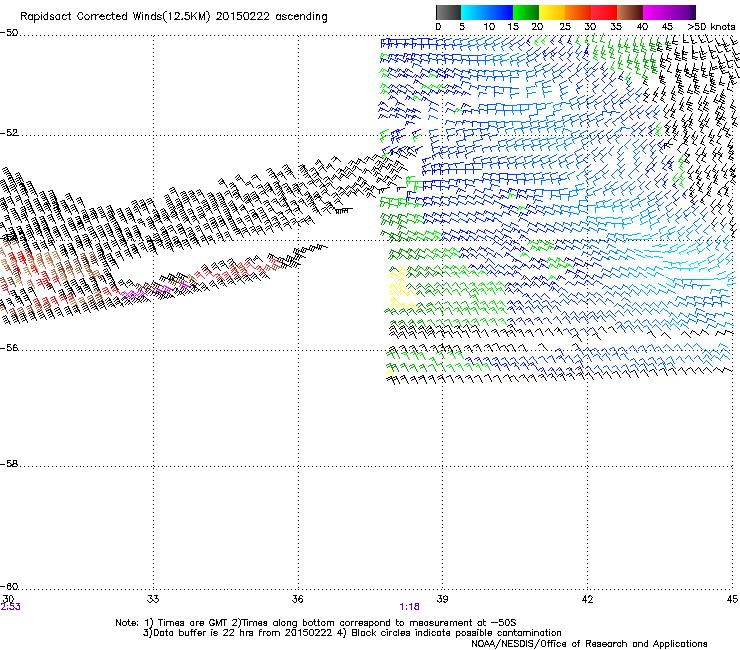
Task: Click latitude axis label '-50'
Action: [9, 33]
